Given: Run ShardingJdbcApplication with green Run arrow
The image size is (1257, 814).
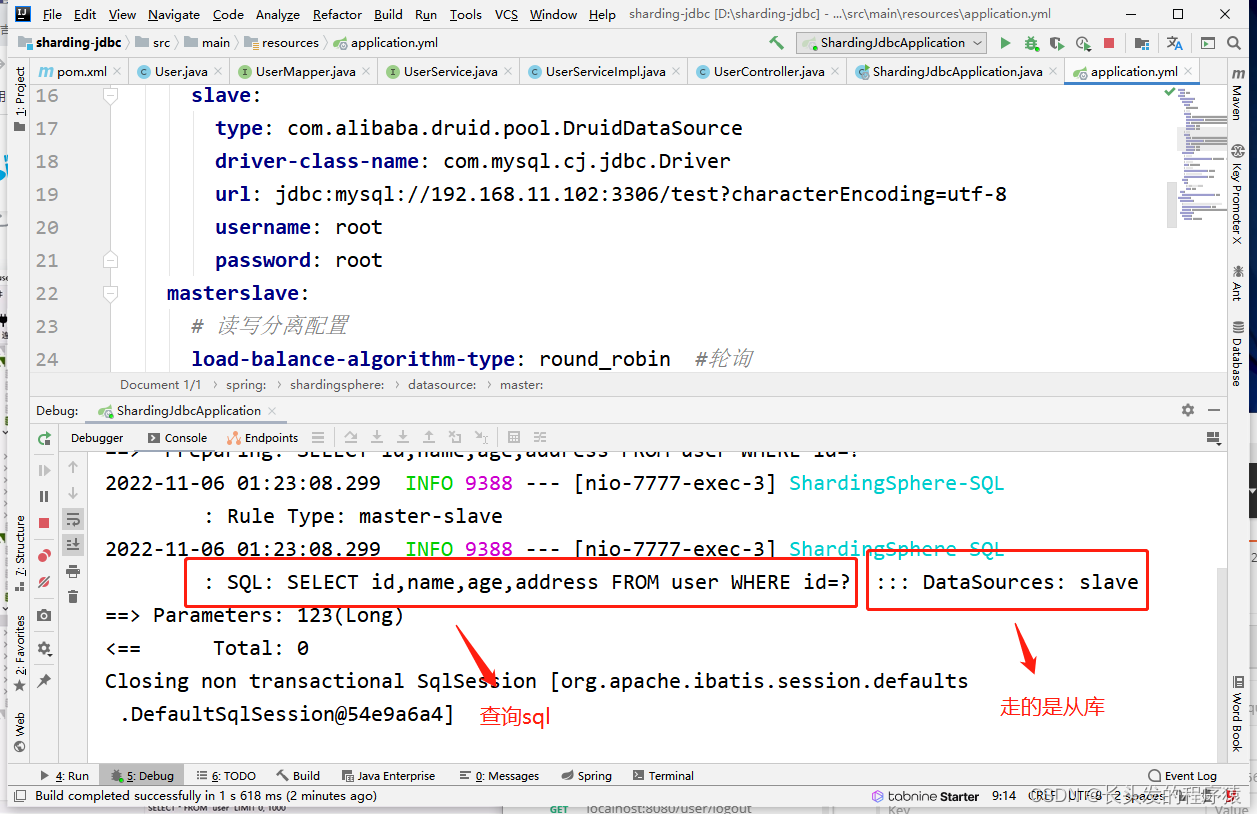Looking at the screenshot, I should coord(1006,43).
